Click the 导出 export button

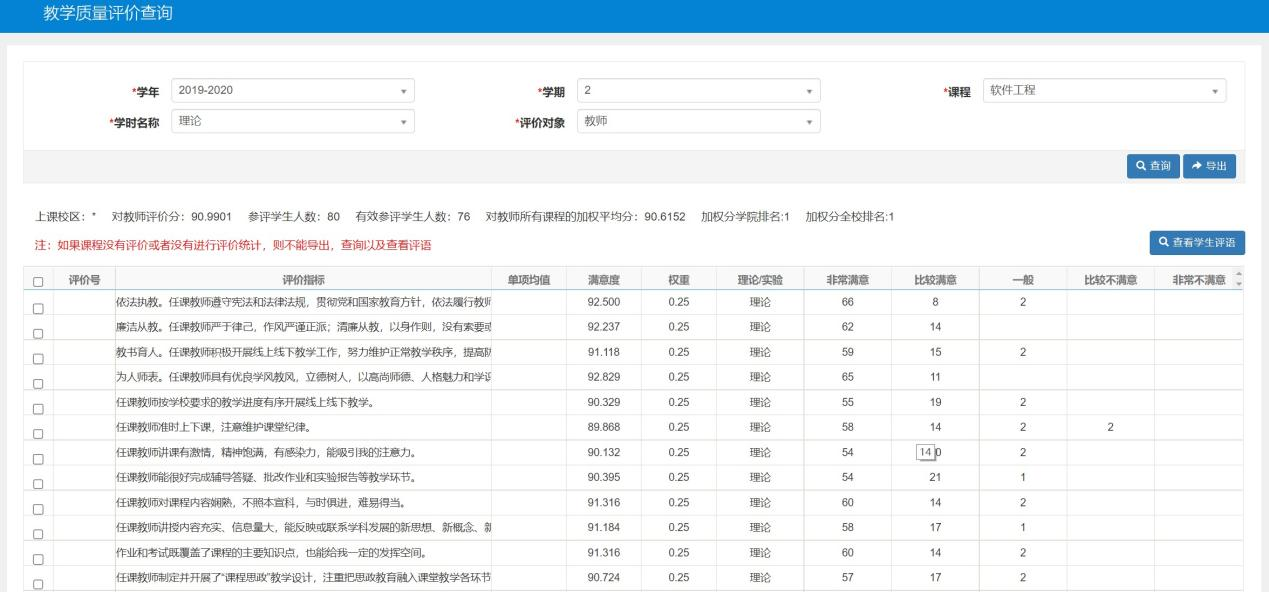click(x=1209, y=166)
